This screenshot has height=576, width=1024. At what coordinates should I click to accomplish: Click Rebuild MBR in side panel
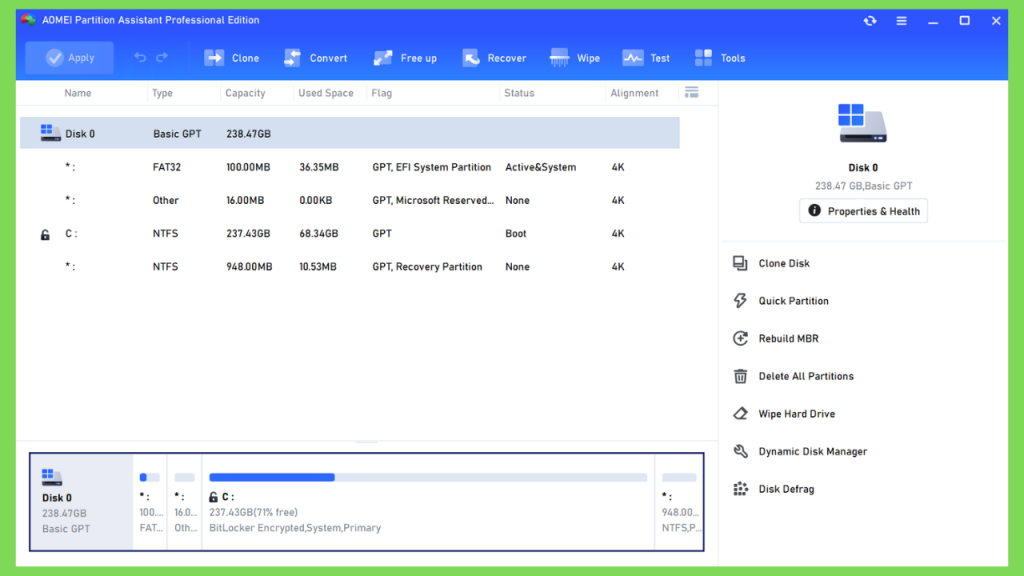(x=788, y=339)
